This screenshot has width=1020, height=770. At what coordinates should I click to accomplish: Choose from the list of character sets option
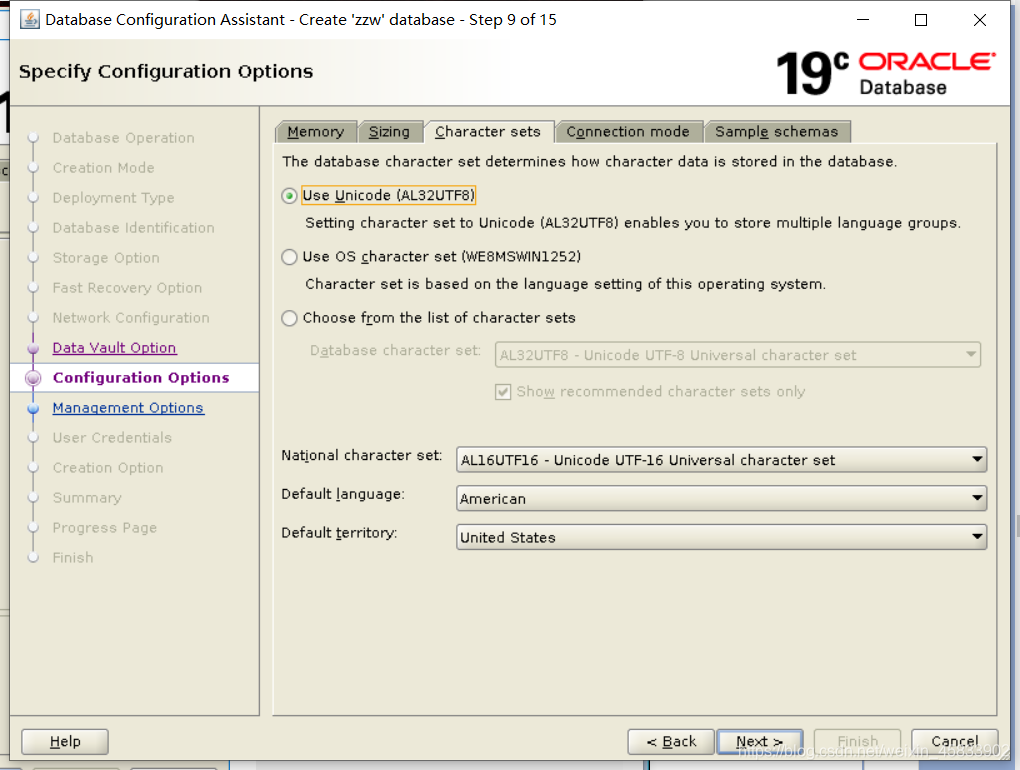tap(289, 318)
